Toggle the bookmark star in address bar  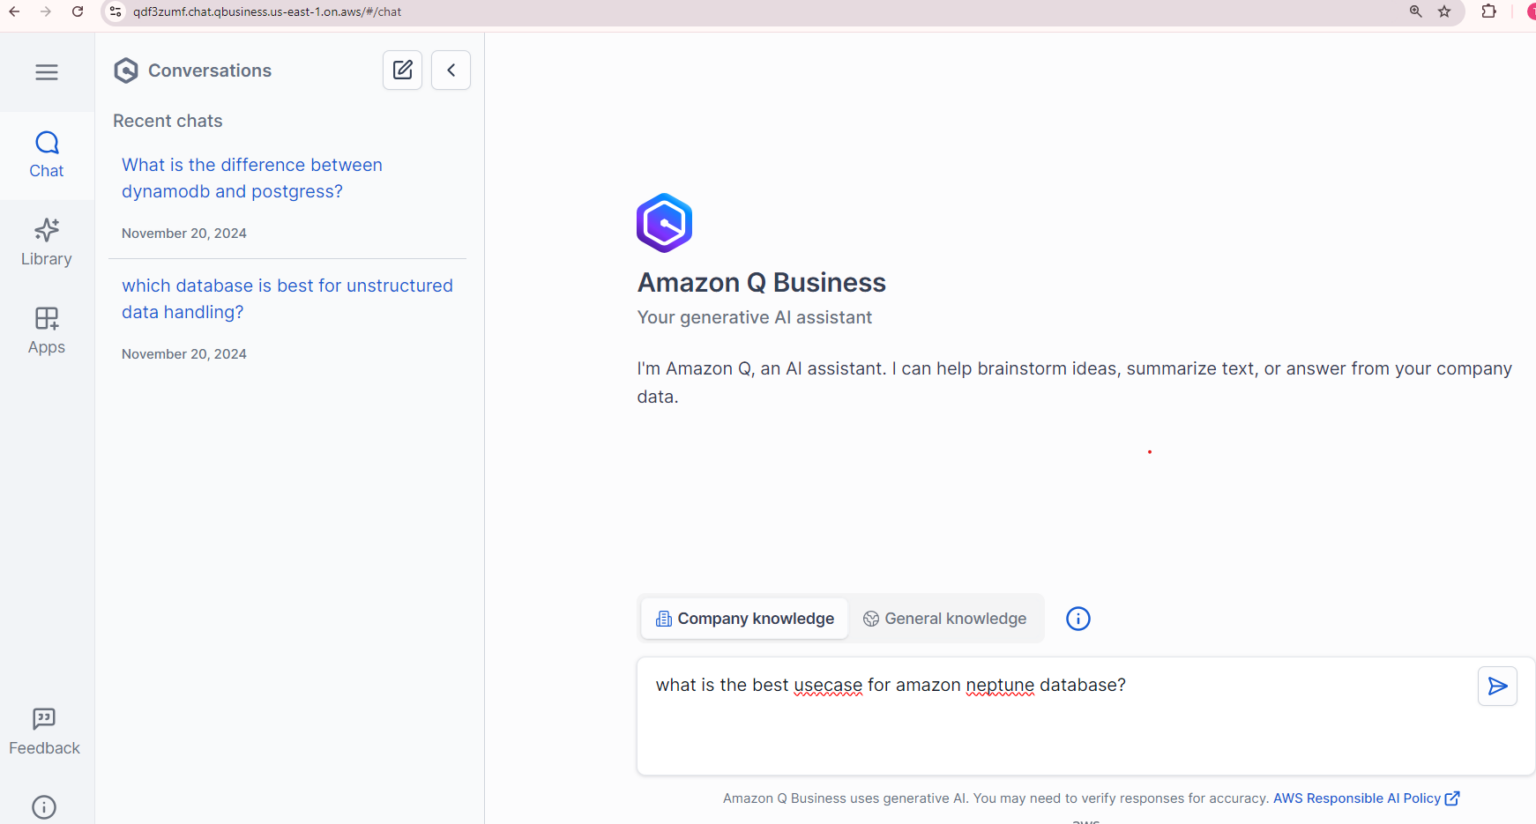pyautogui.click(x=1443, y=11)
